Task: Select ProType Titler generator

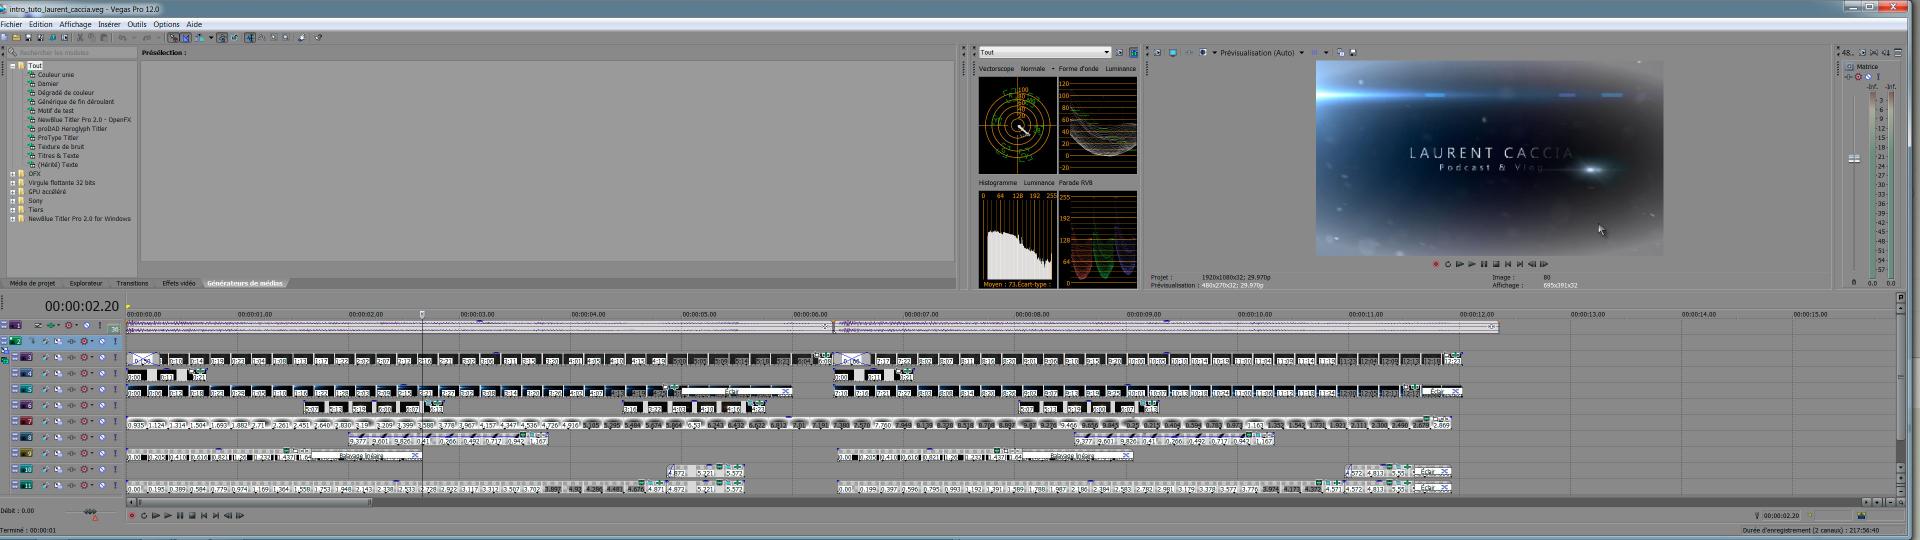Action: [x=57, y=138]
